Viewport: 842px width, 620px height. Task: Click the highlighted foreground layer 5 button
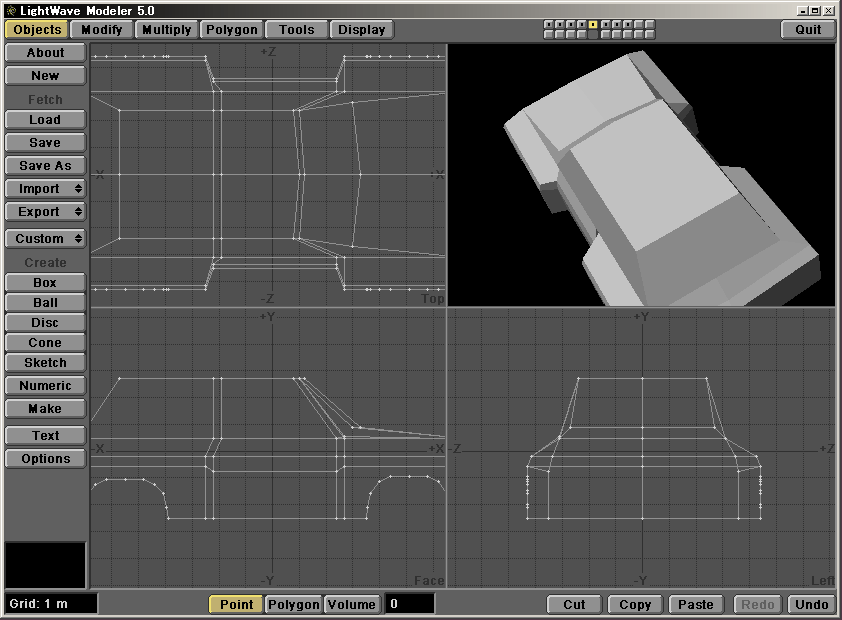point(593,24)
